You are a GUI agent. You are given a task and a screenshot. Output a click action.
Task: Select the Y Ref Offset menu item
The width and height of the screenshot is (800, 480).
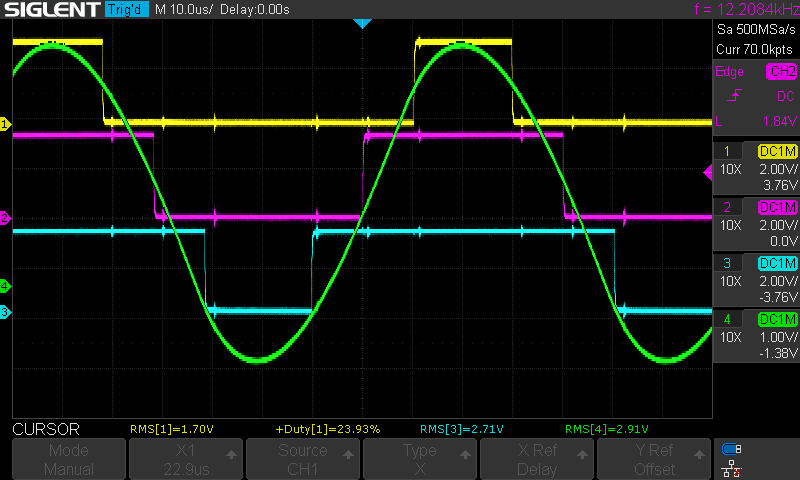click(654, 459)
